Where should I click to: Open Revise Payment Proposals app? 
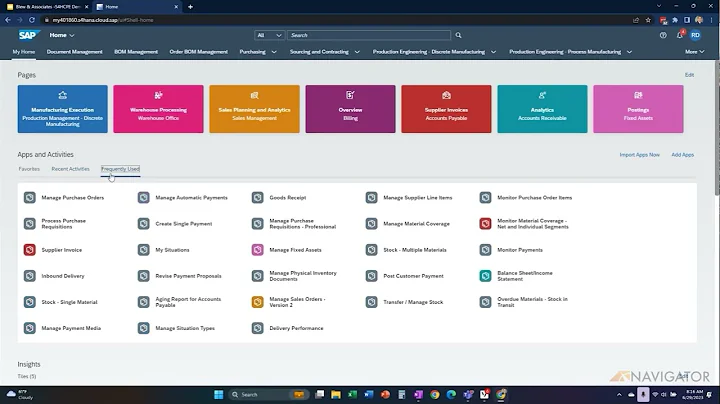pos(188,276)
